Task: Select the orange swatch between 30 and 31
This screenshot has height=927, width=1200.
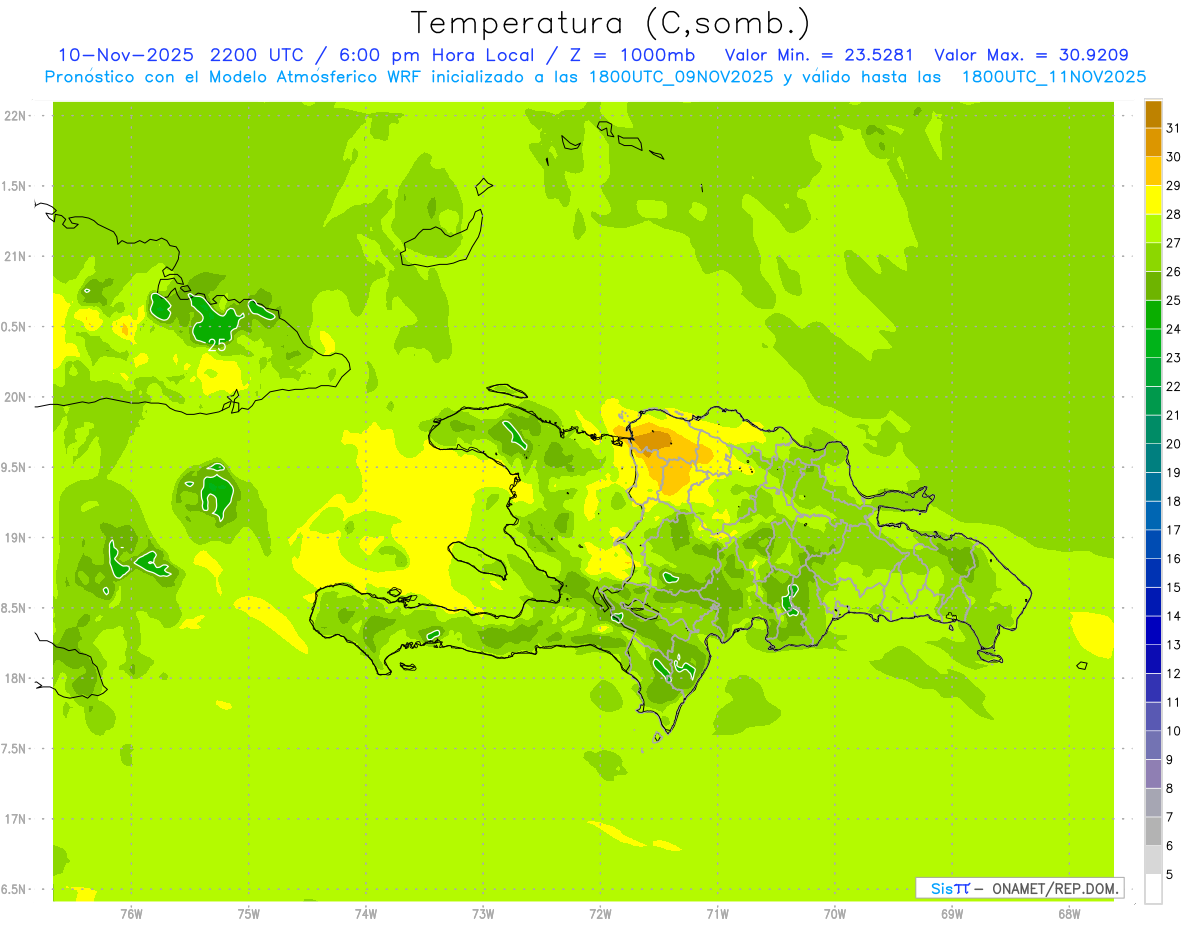Action: pos(1153,142)
